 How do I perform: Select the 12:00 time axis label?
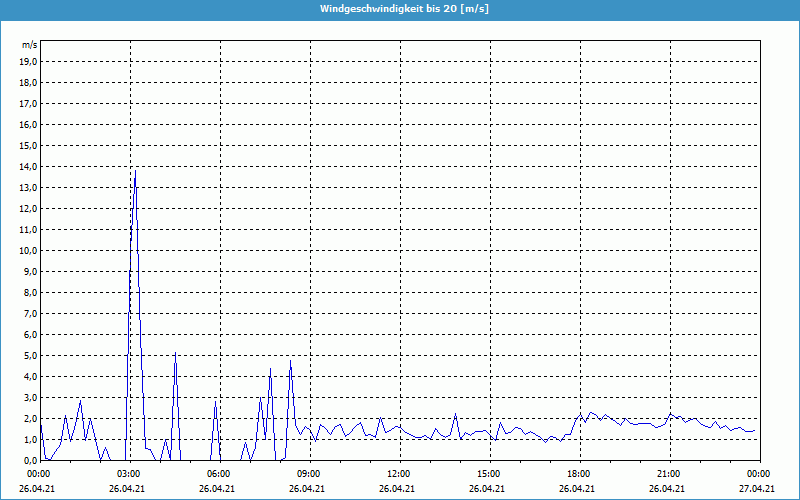[398, 473]
